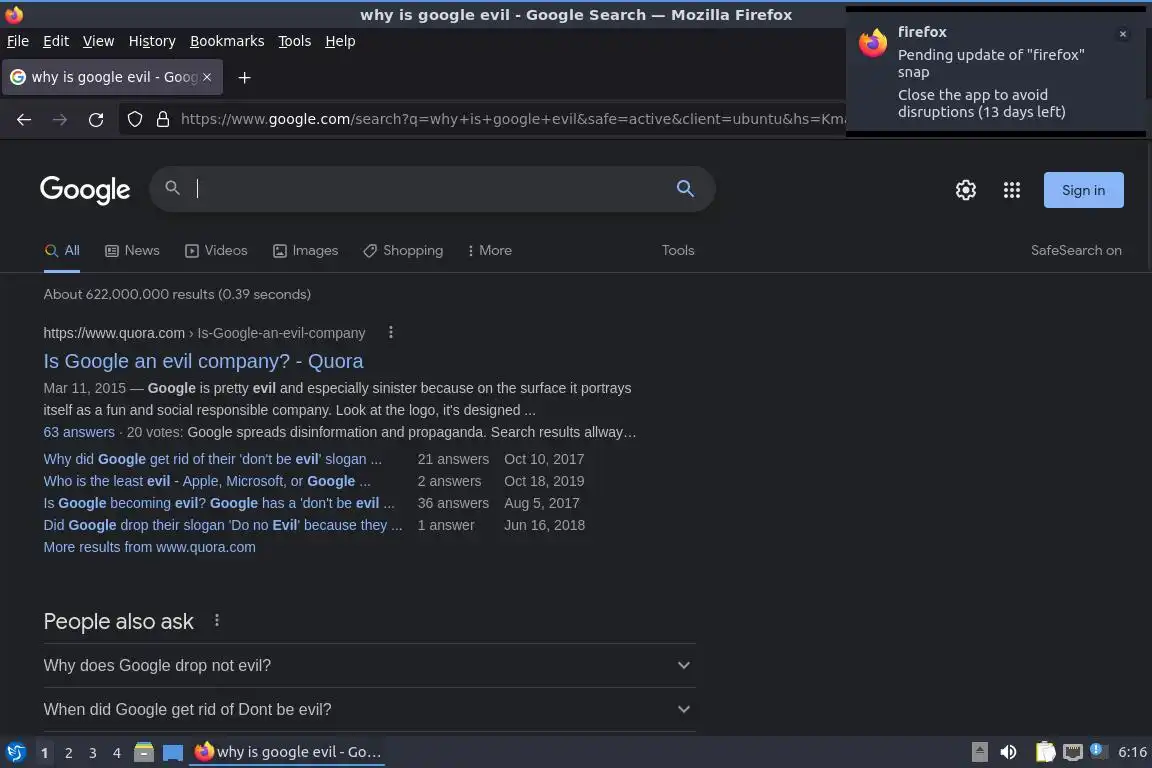Viewport: 1152px width, 768px height.
Task: Open options dots for Quora result
Action: pos(391,332)
